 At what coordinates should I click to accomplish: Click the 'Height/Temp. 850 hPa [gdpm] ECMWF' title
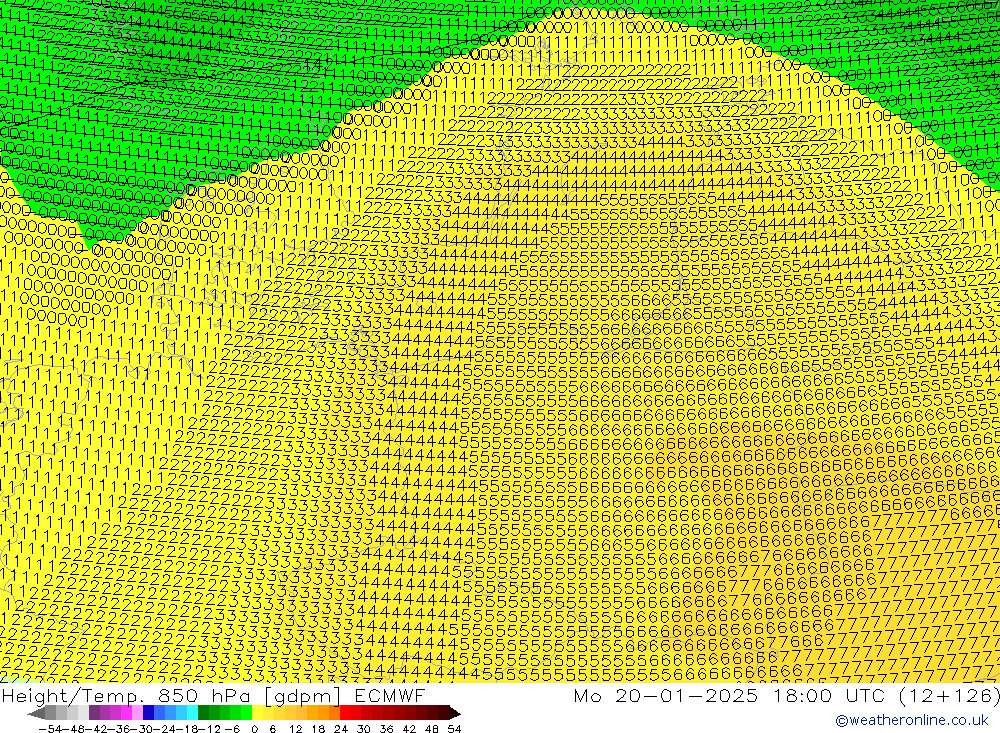coord(213,695)
